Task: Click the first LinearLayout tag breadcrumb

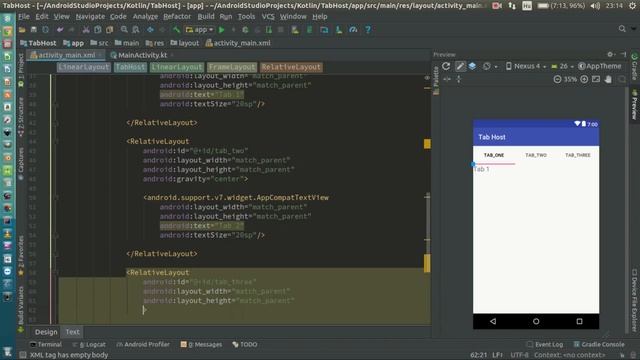Action: click(84, 67)
